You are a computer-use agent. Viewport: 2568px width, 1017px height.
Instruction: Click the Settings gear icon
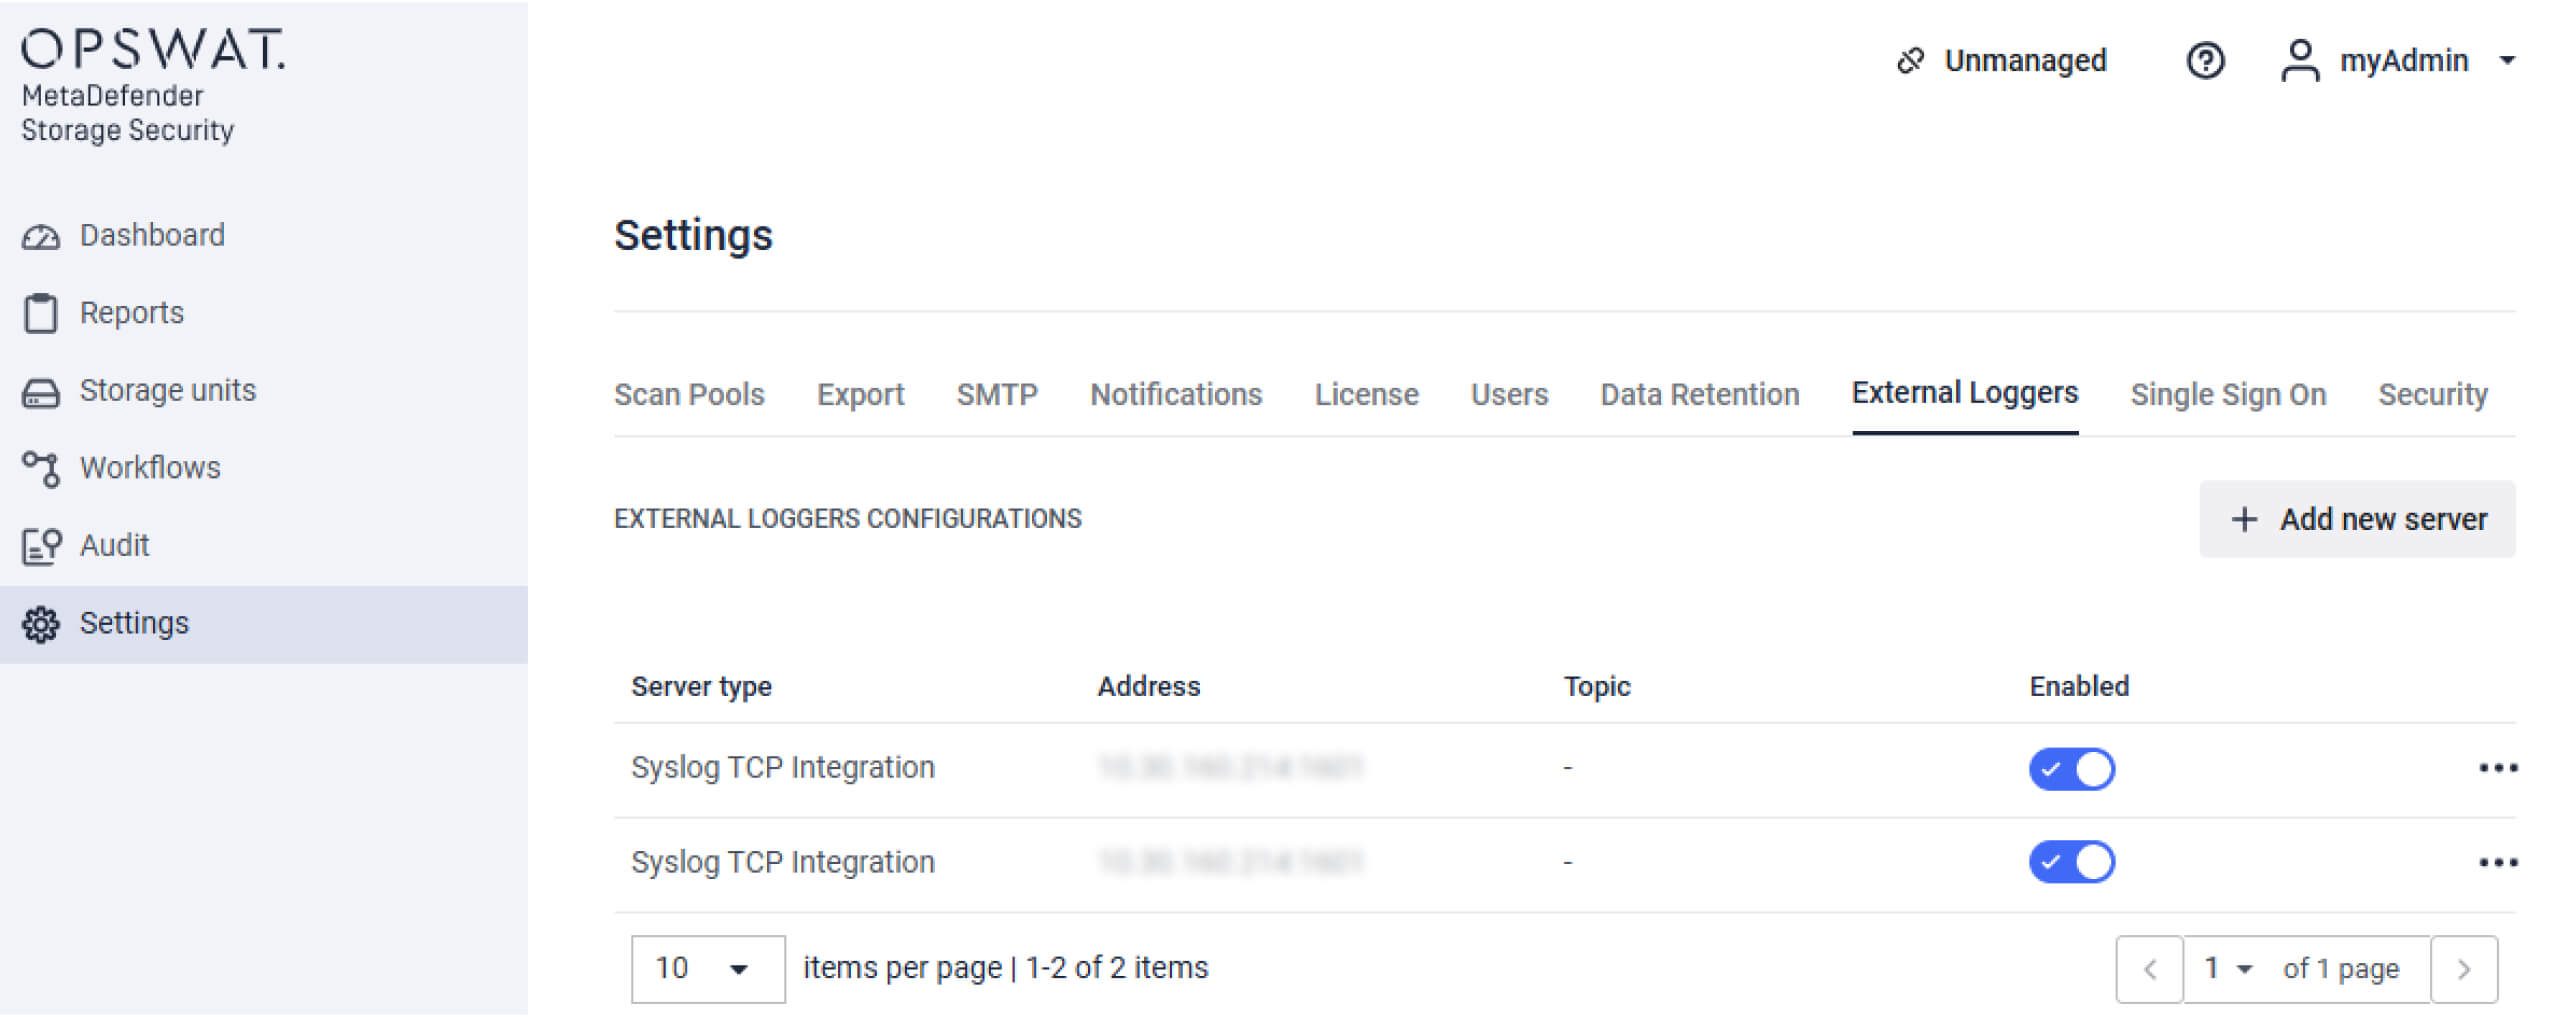40,622
